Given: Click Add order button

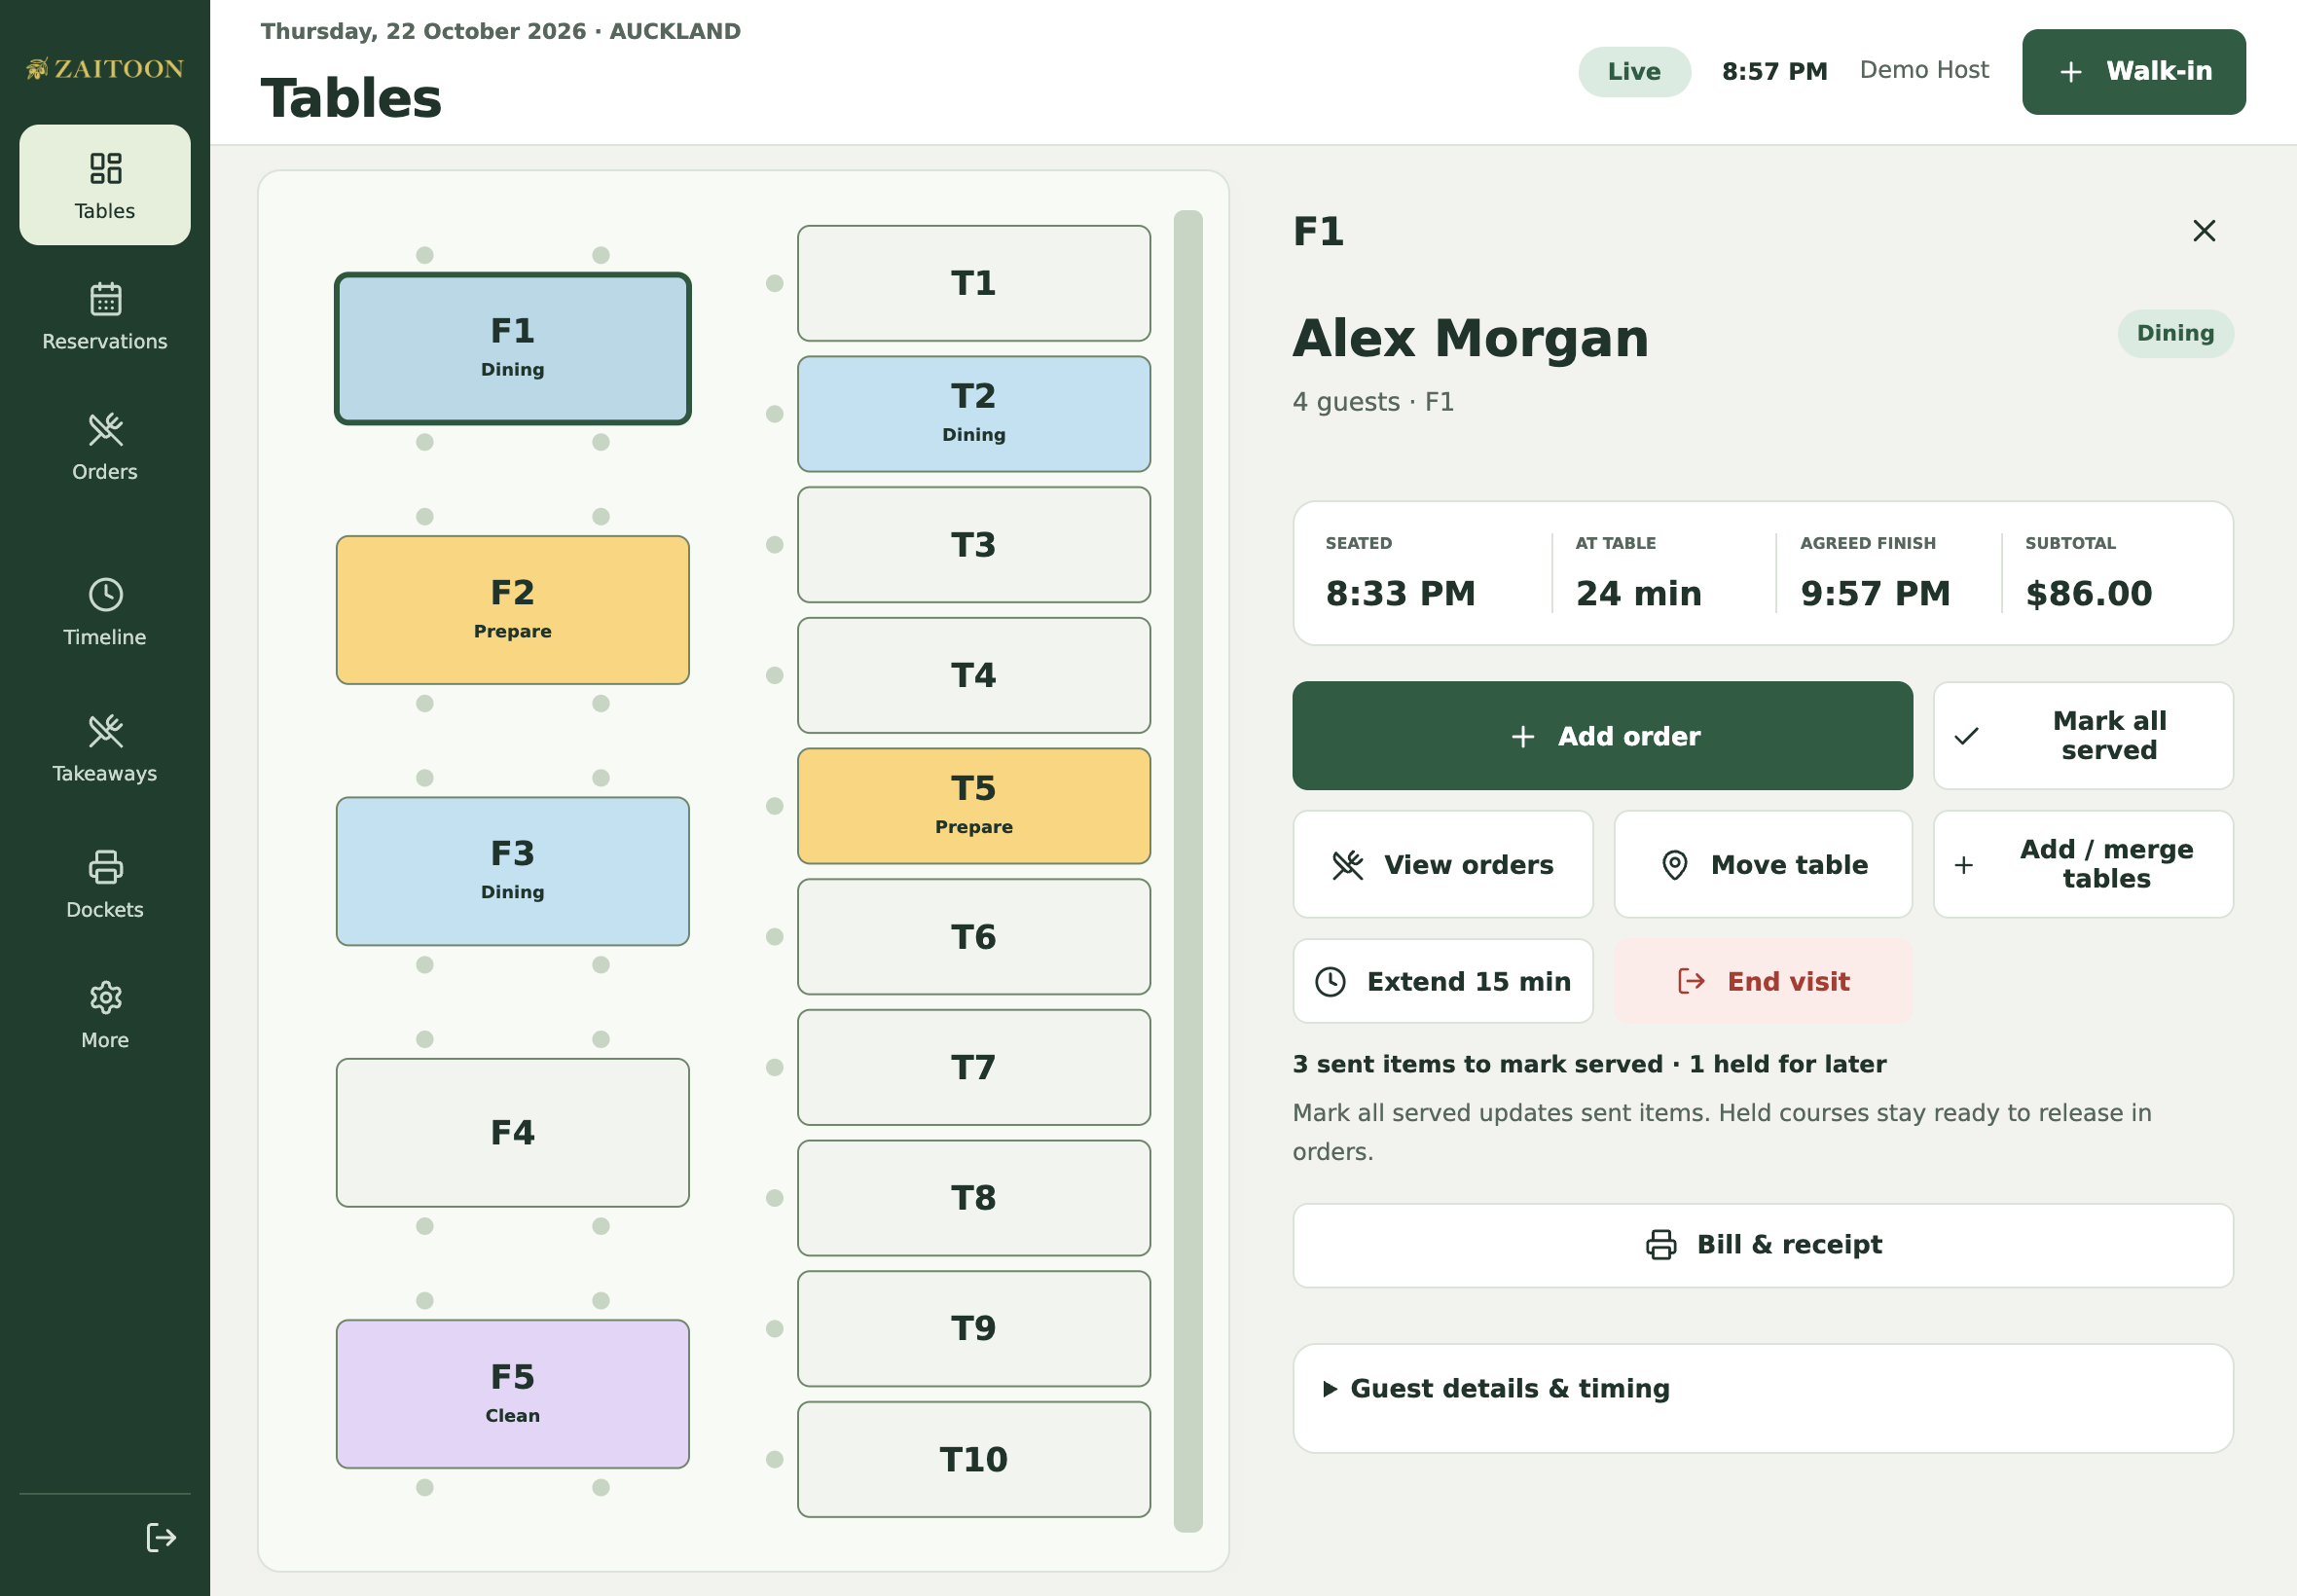Looking at the screenshot, I should (x=1602, y=736).
